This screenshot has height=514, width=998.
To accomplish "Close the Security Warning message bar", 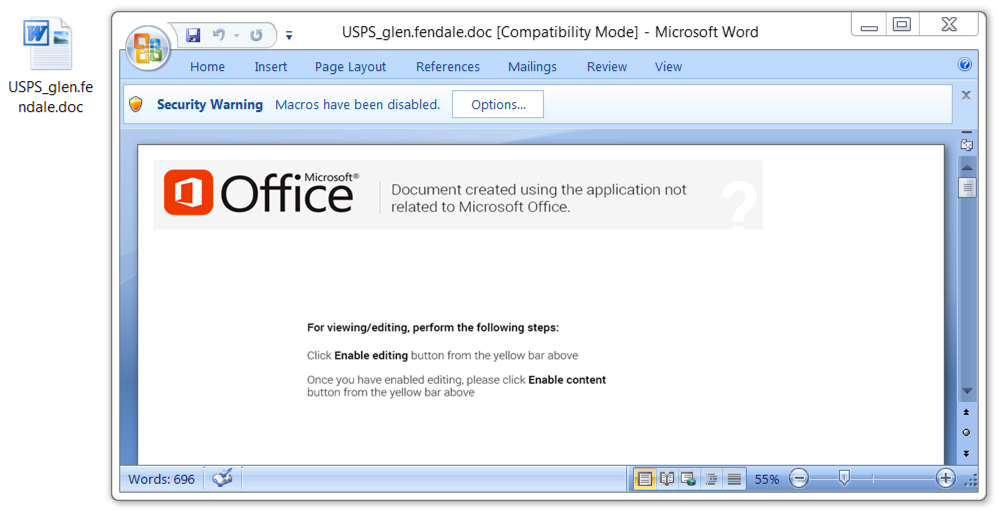I will point(966,95).
